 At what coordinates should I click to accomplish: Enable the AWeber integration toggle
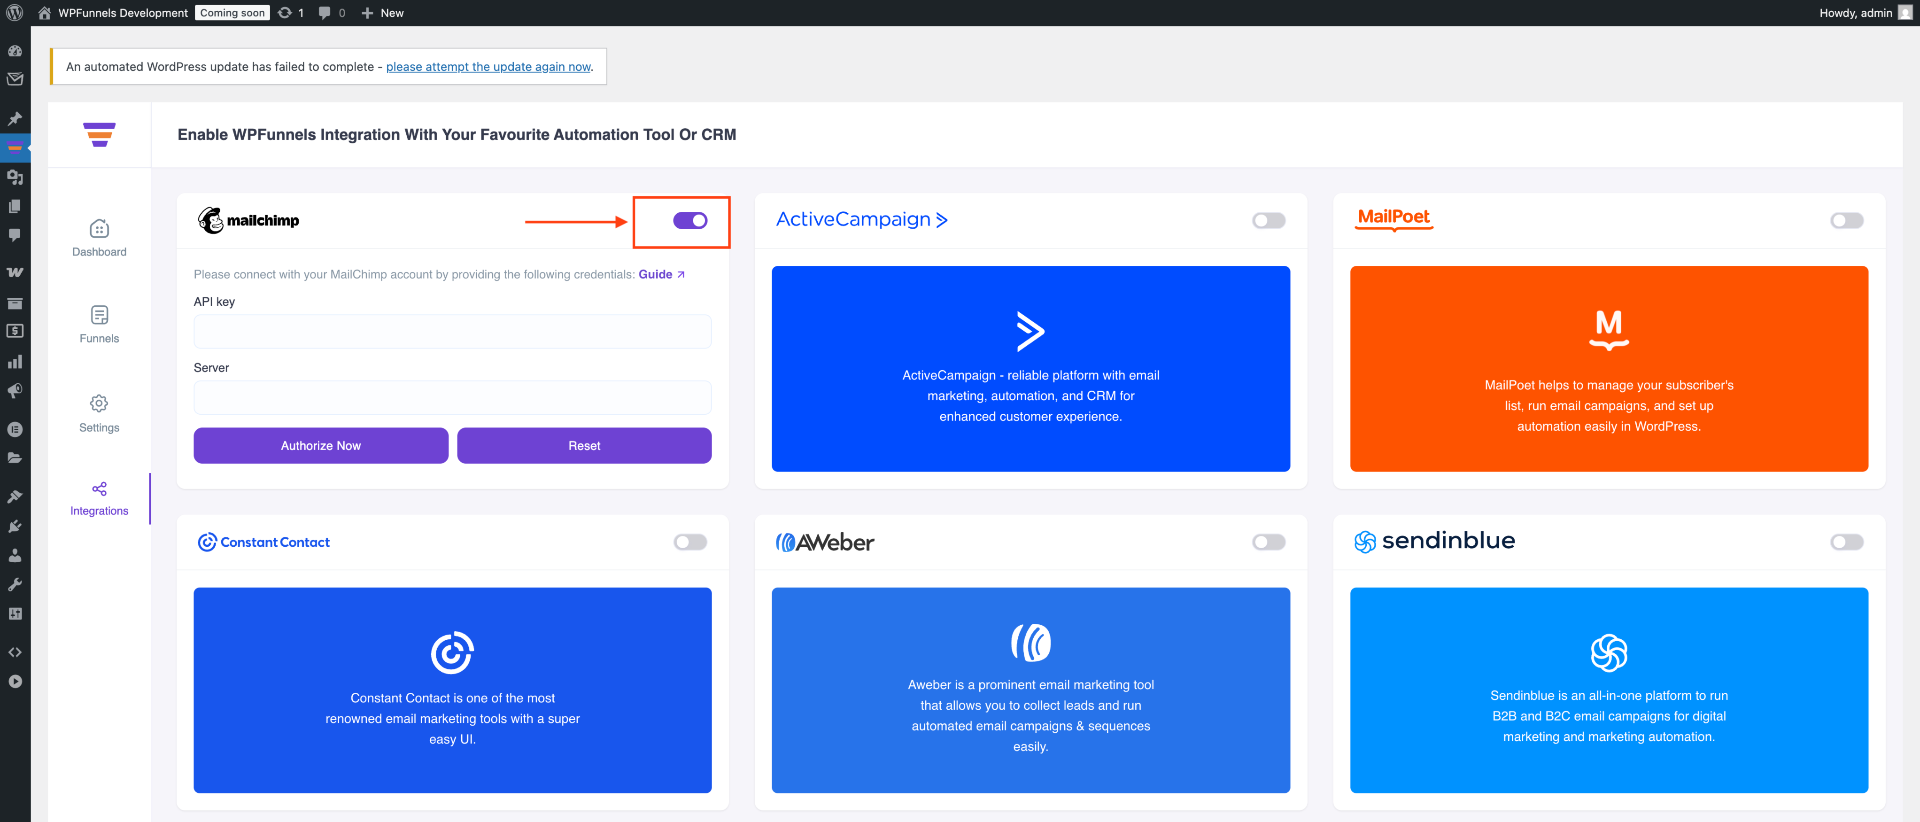1269,542
